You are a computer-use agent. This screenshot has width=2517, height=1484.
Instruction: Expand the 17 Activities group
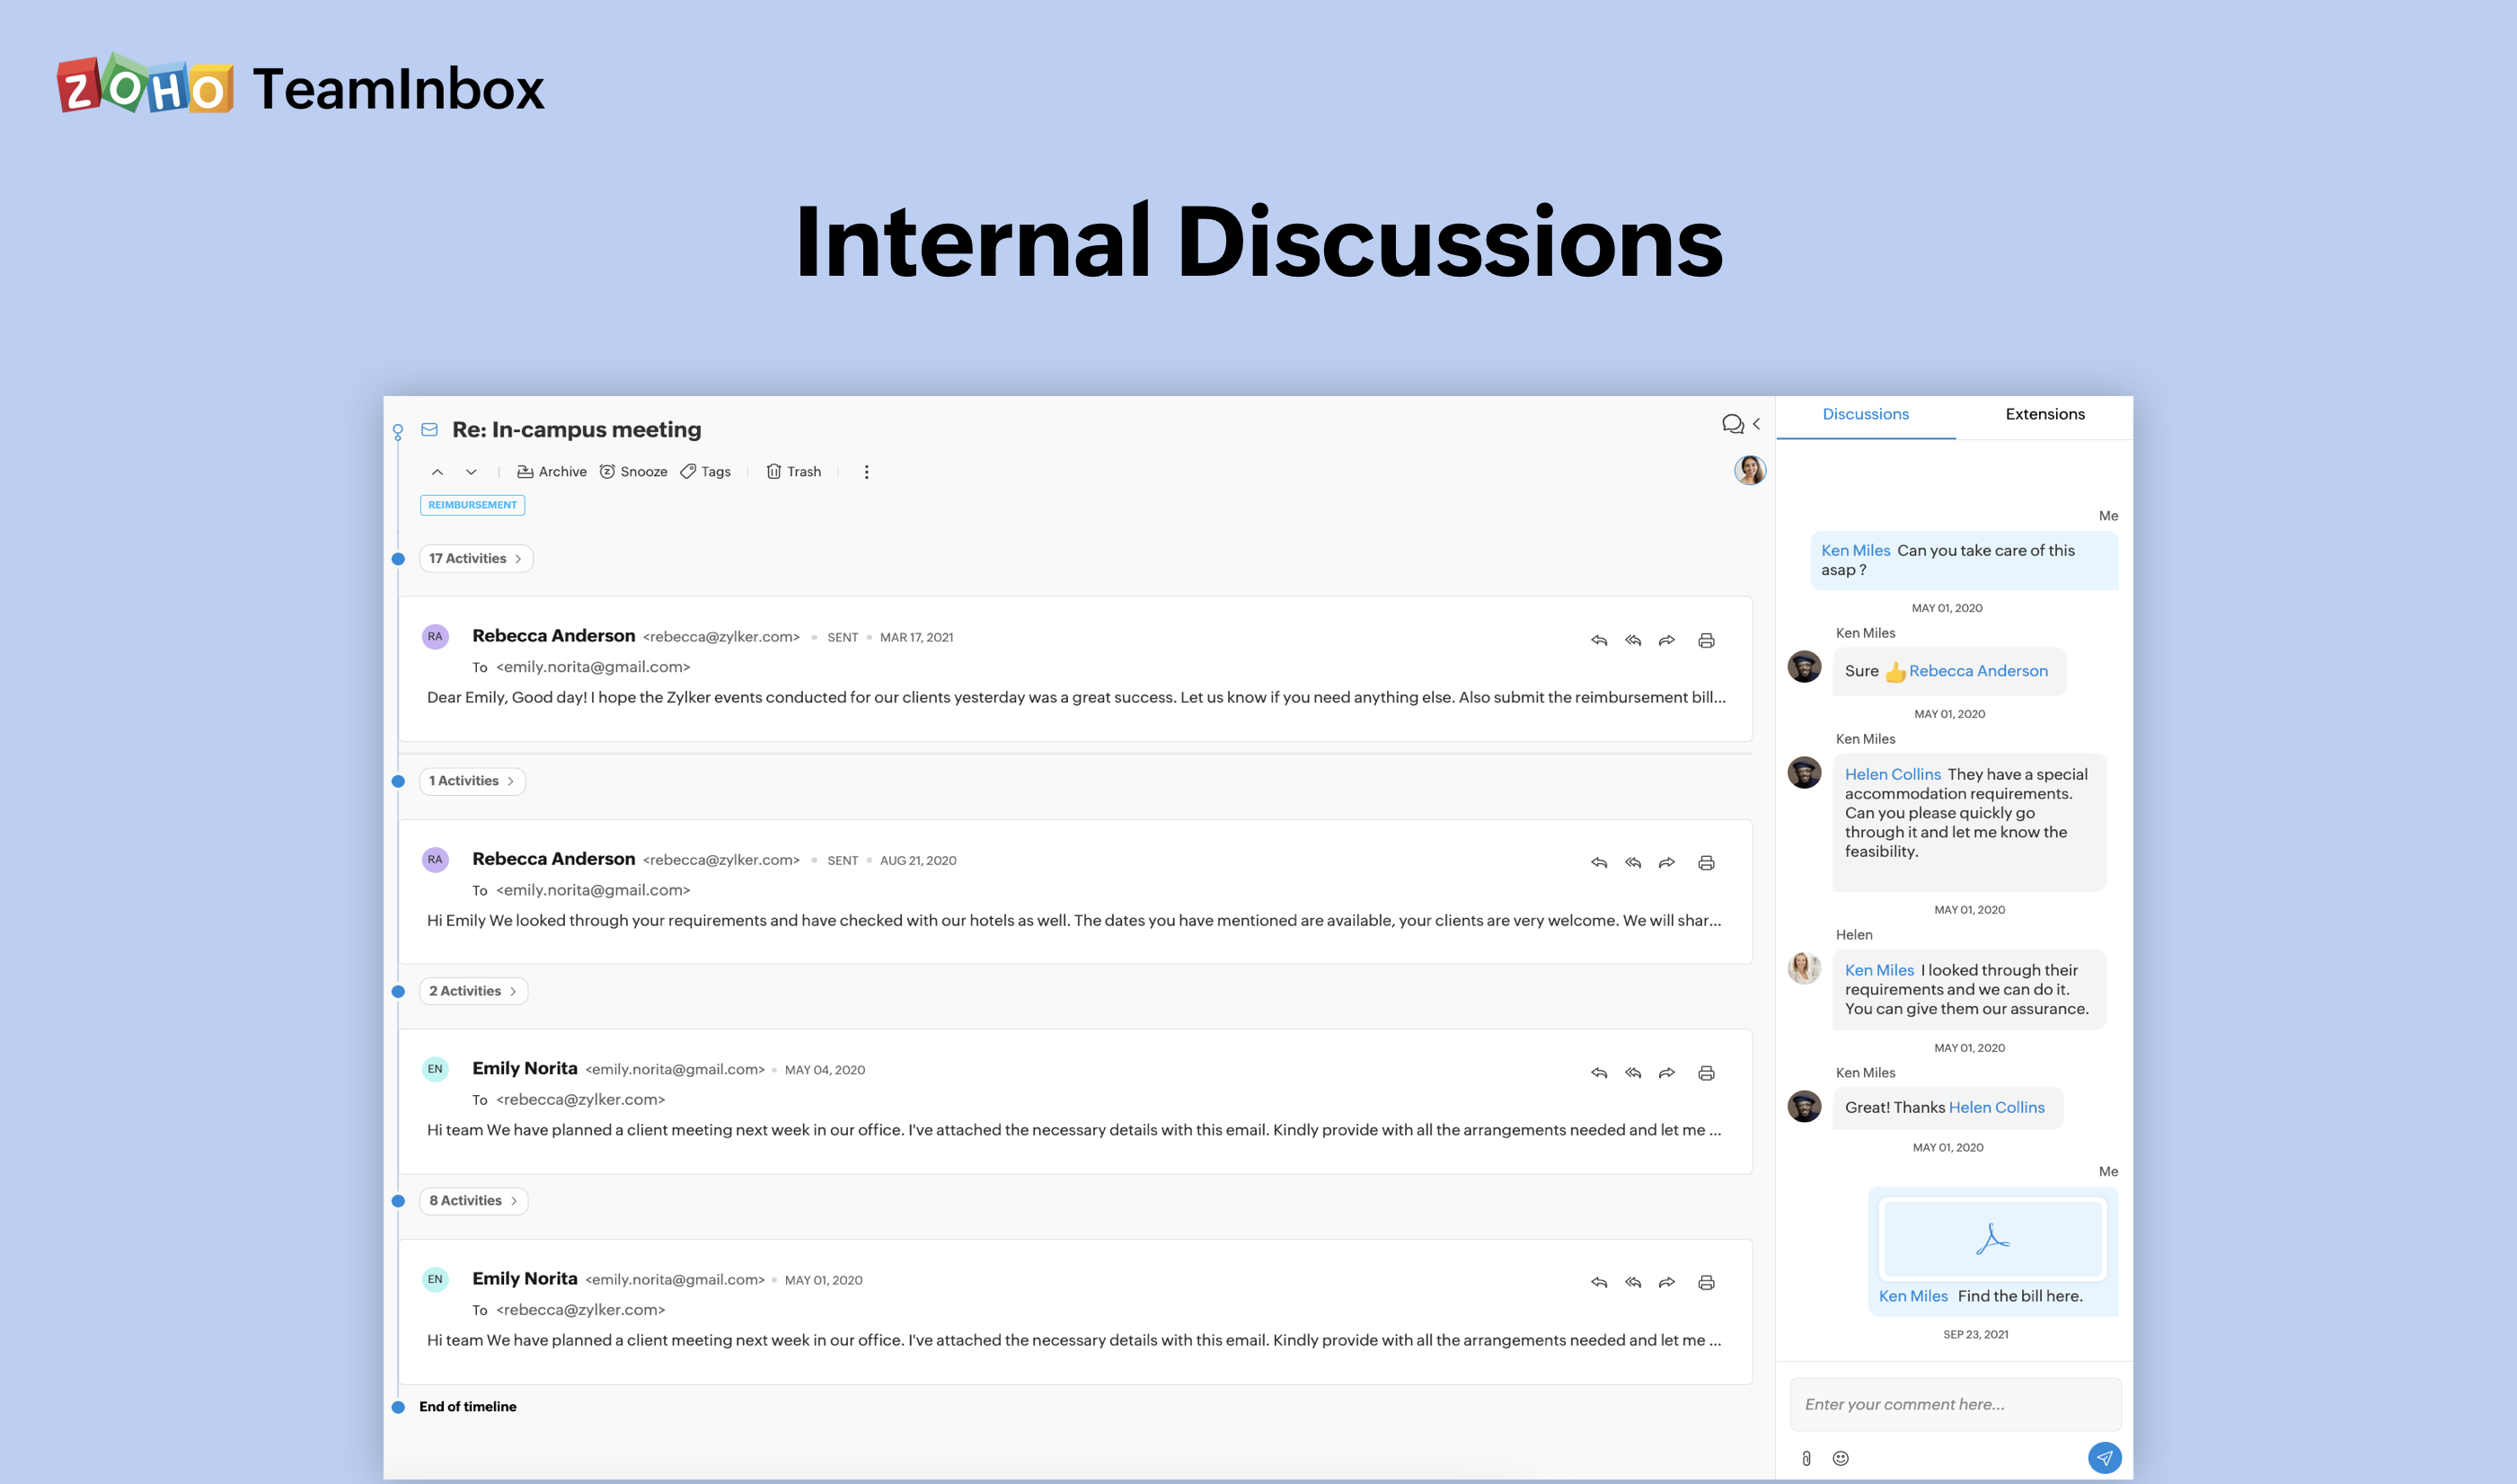[475, 558]
